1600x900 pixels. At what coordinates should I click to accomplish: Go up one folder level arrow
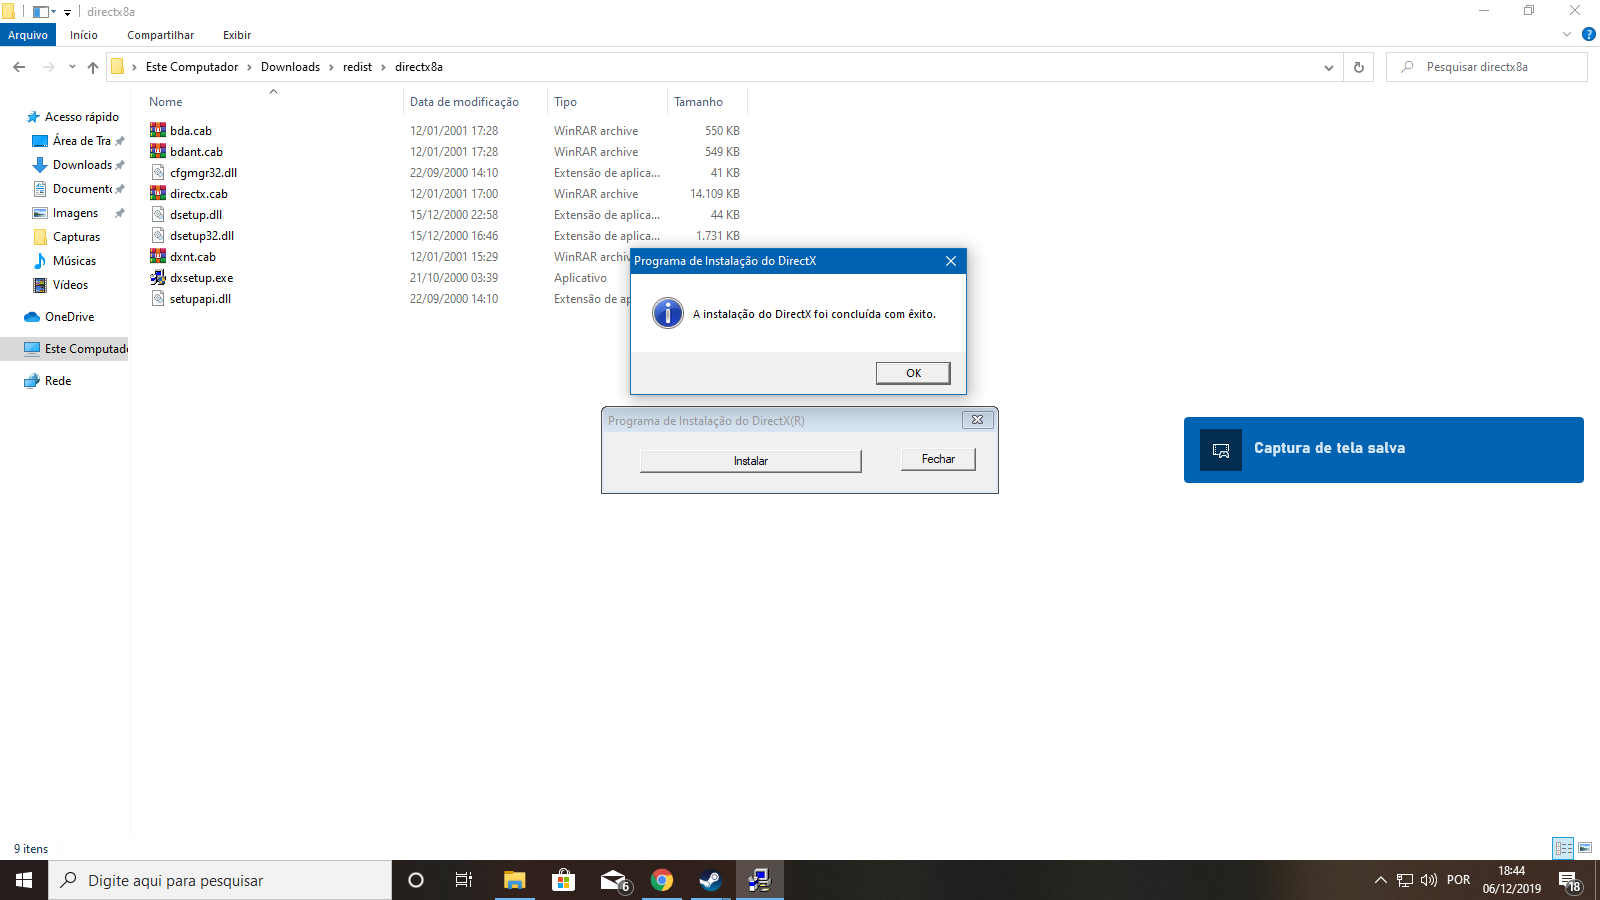(x=93, y=67)
